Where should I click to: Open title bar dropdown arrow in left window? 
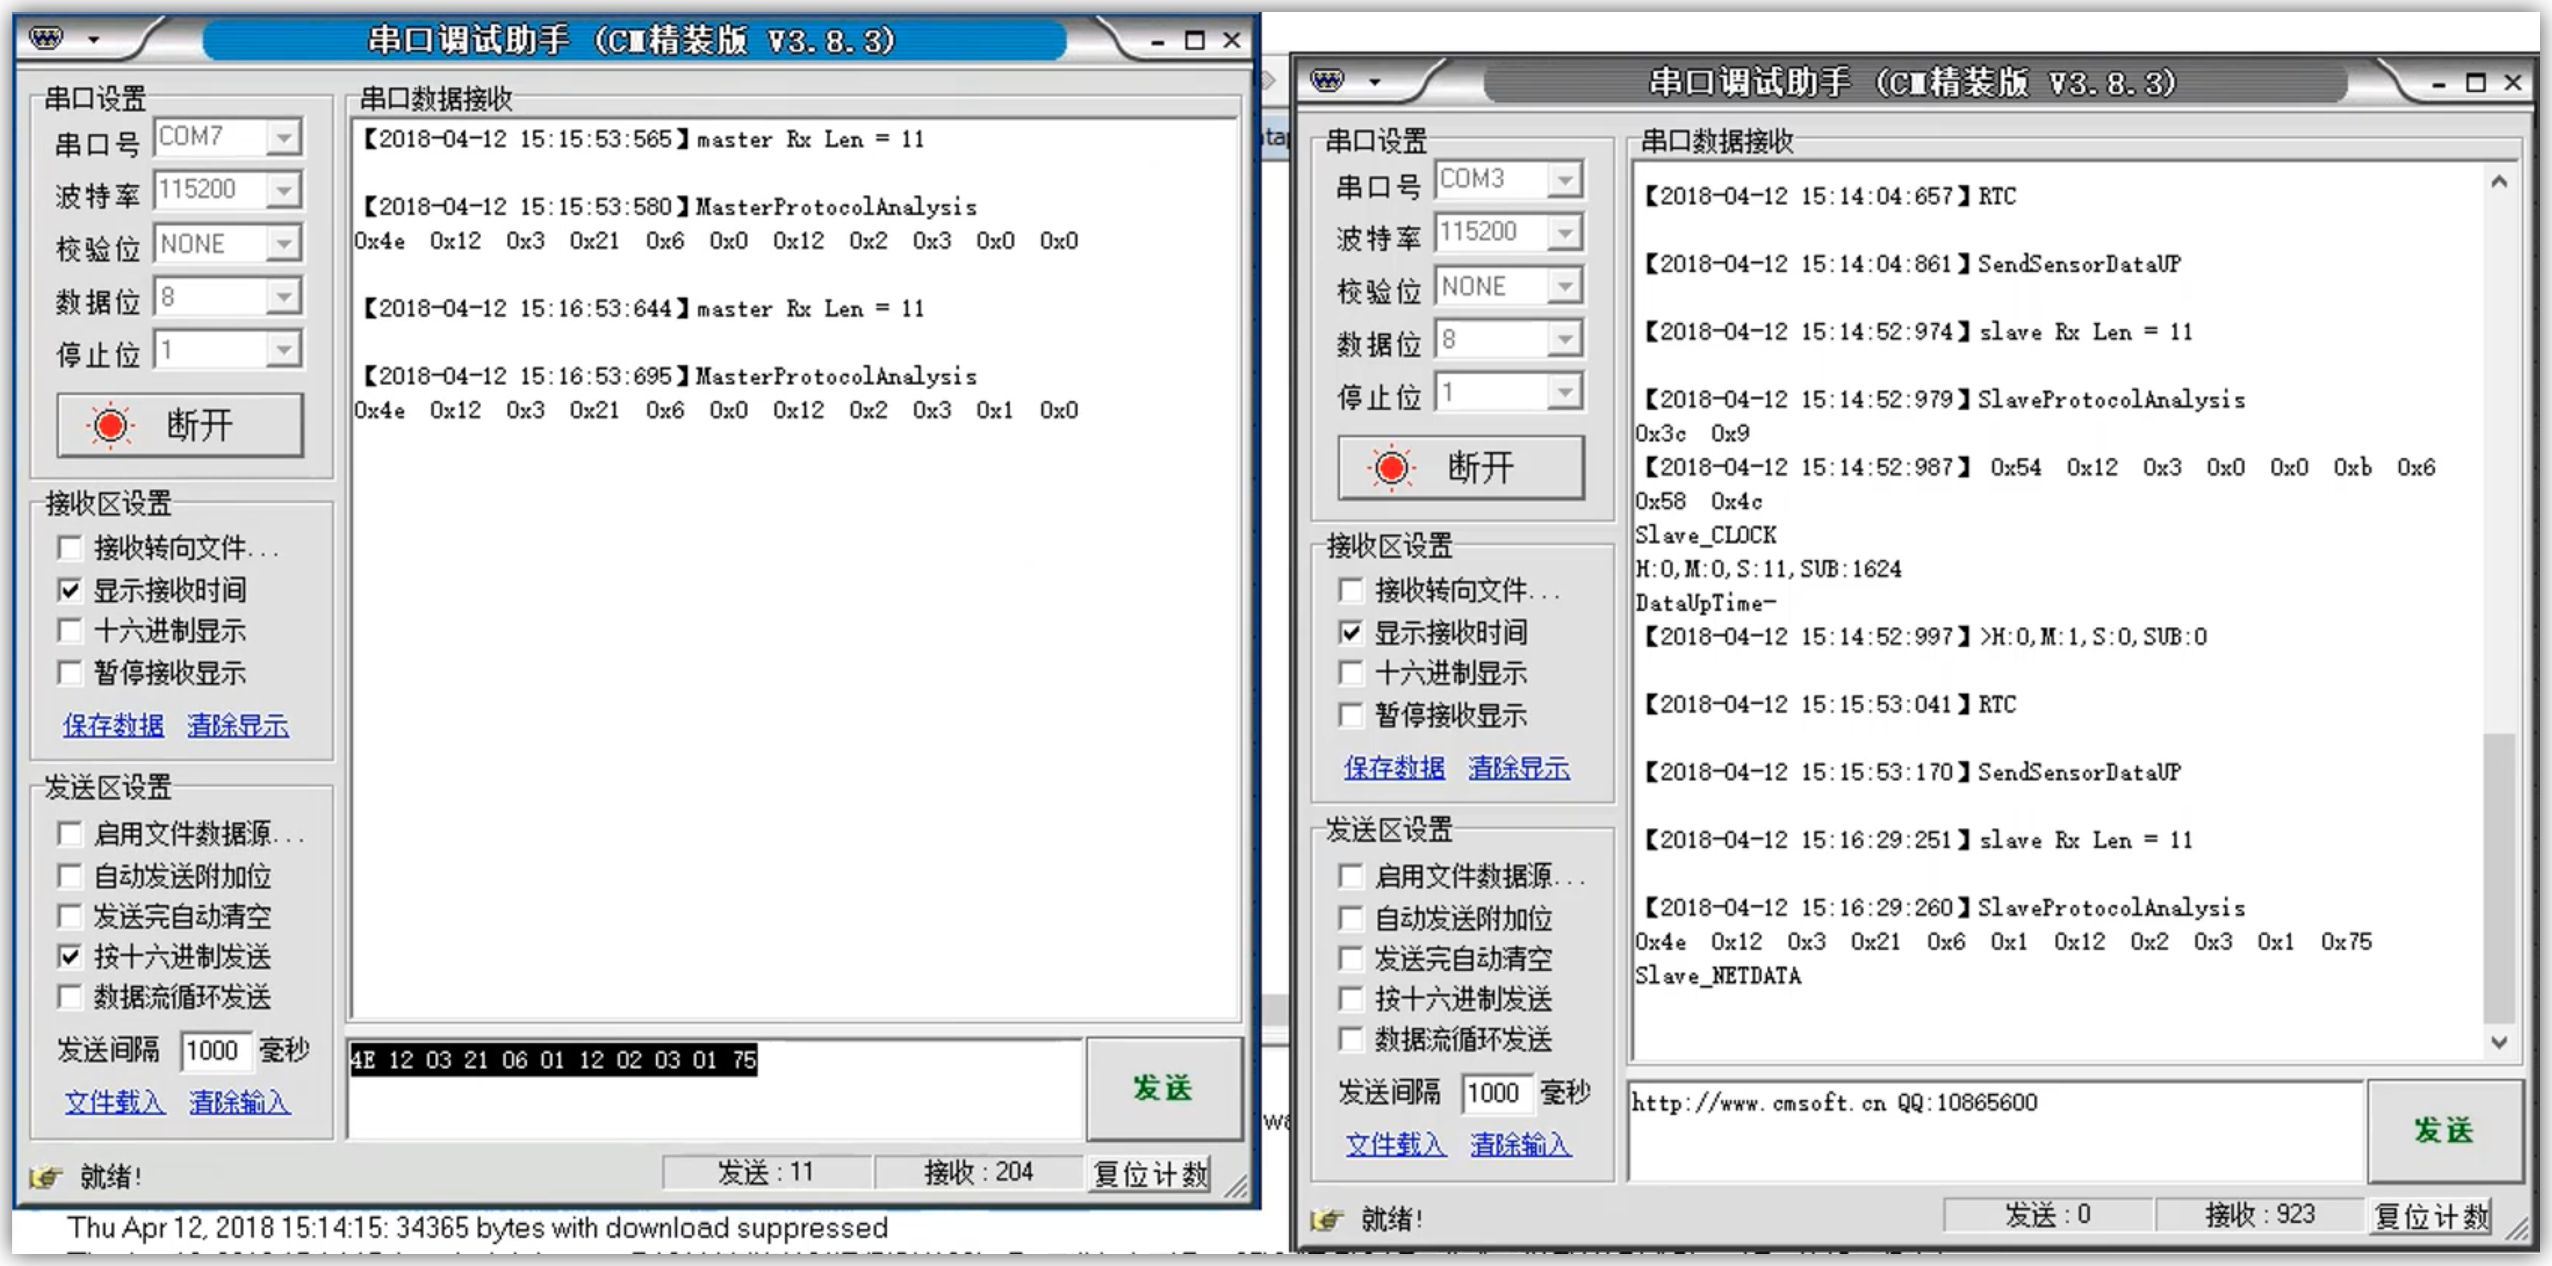pos(94,40)
